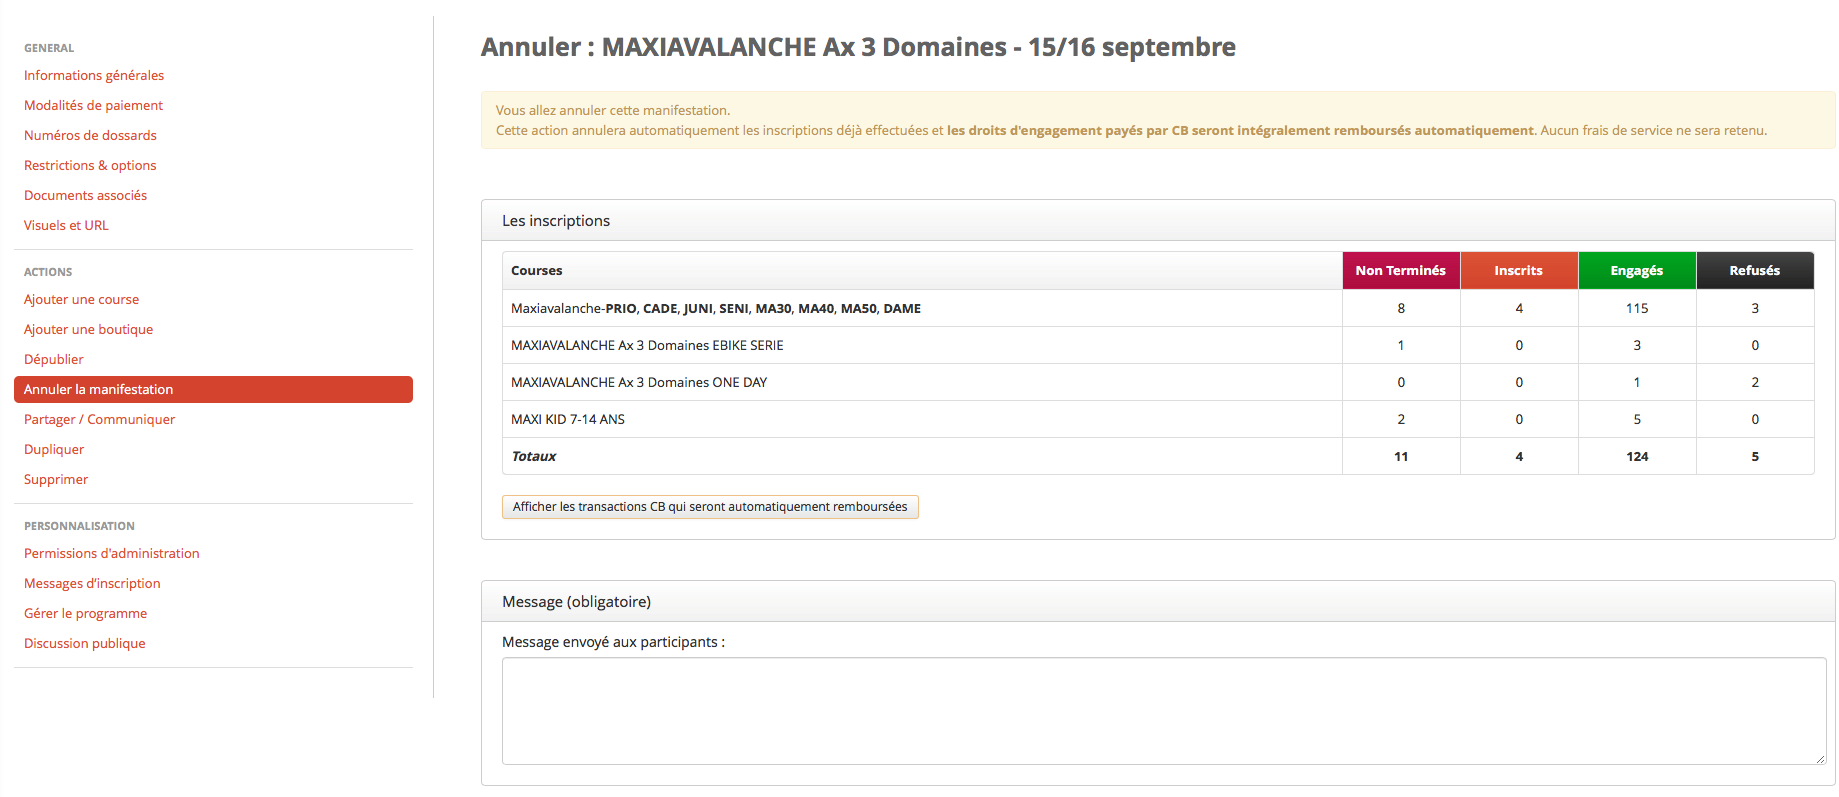This screenshot has height=797, width=1839.
Task: Open Permissions d'administration
Action: click(111, 553)
